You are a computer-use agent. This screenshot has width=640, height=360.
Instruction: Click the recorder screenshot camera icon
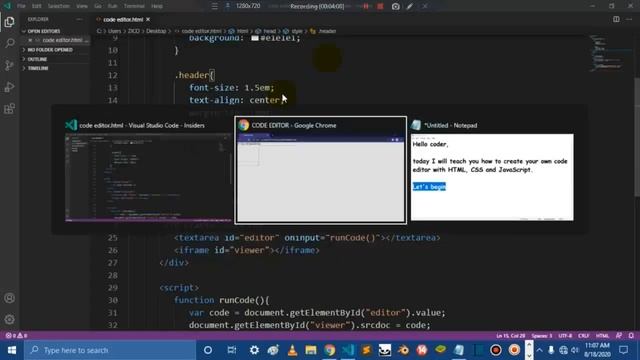[395, 6]
